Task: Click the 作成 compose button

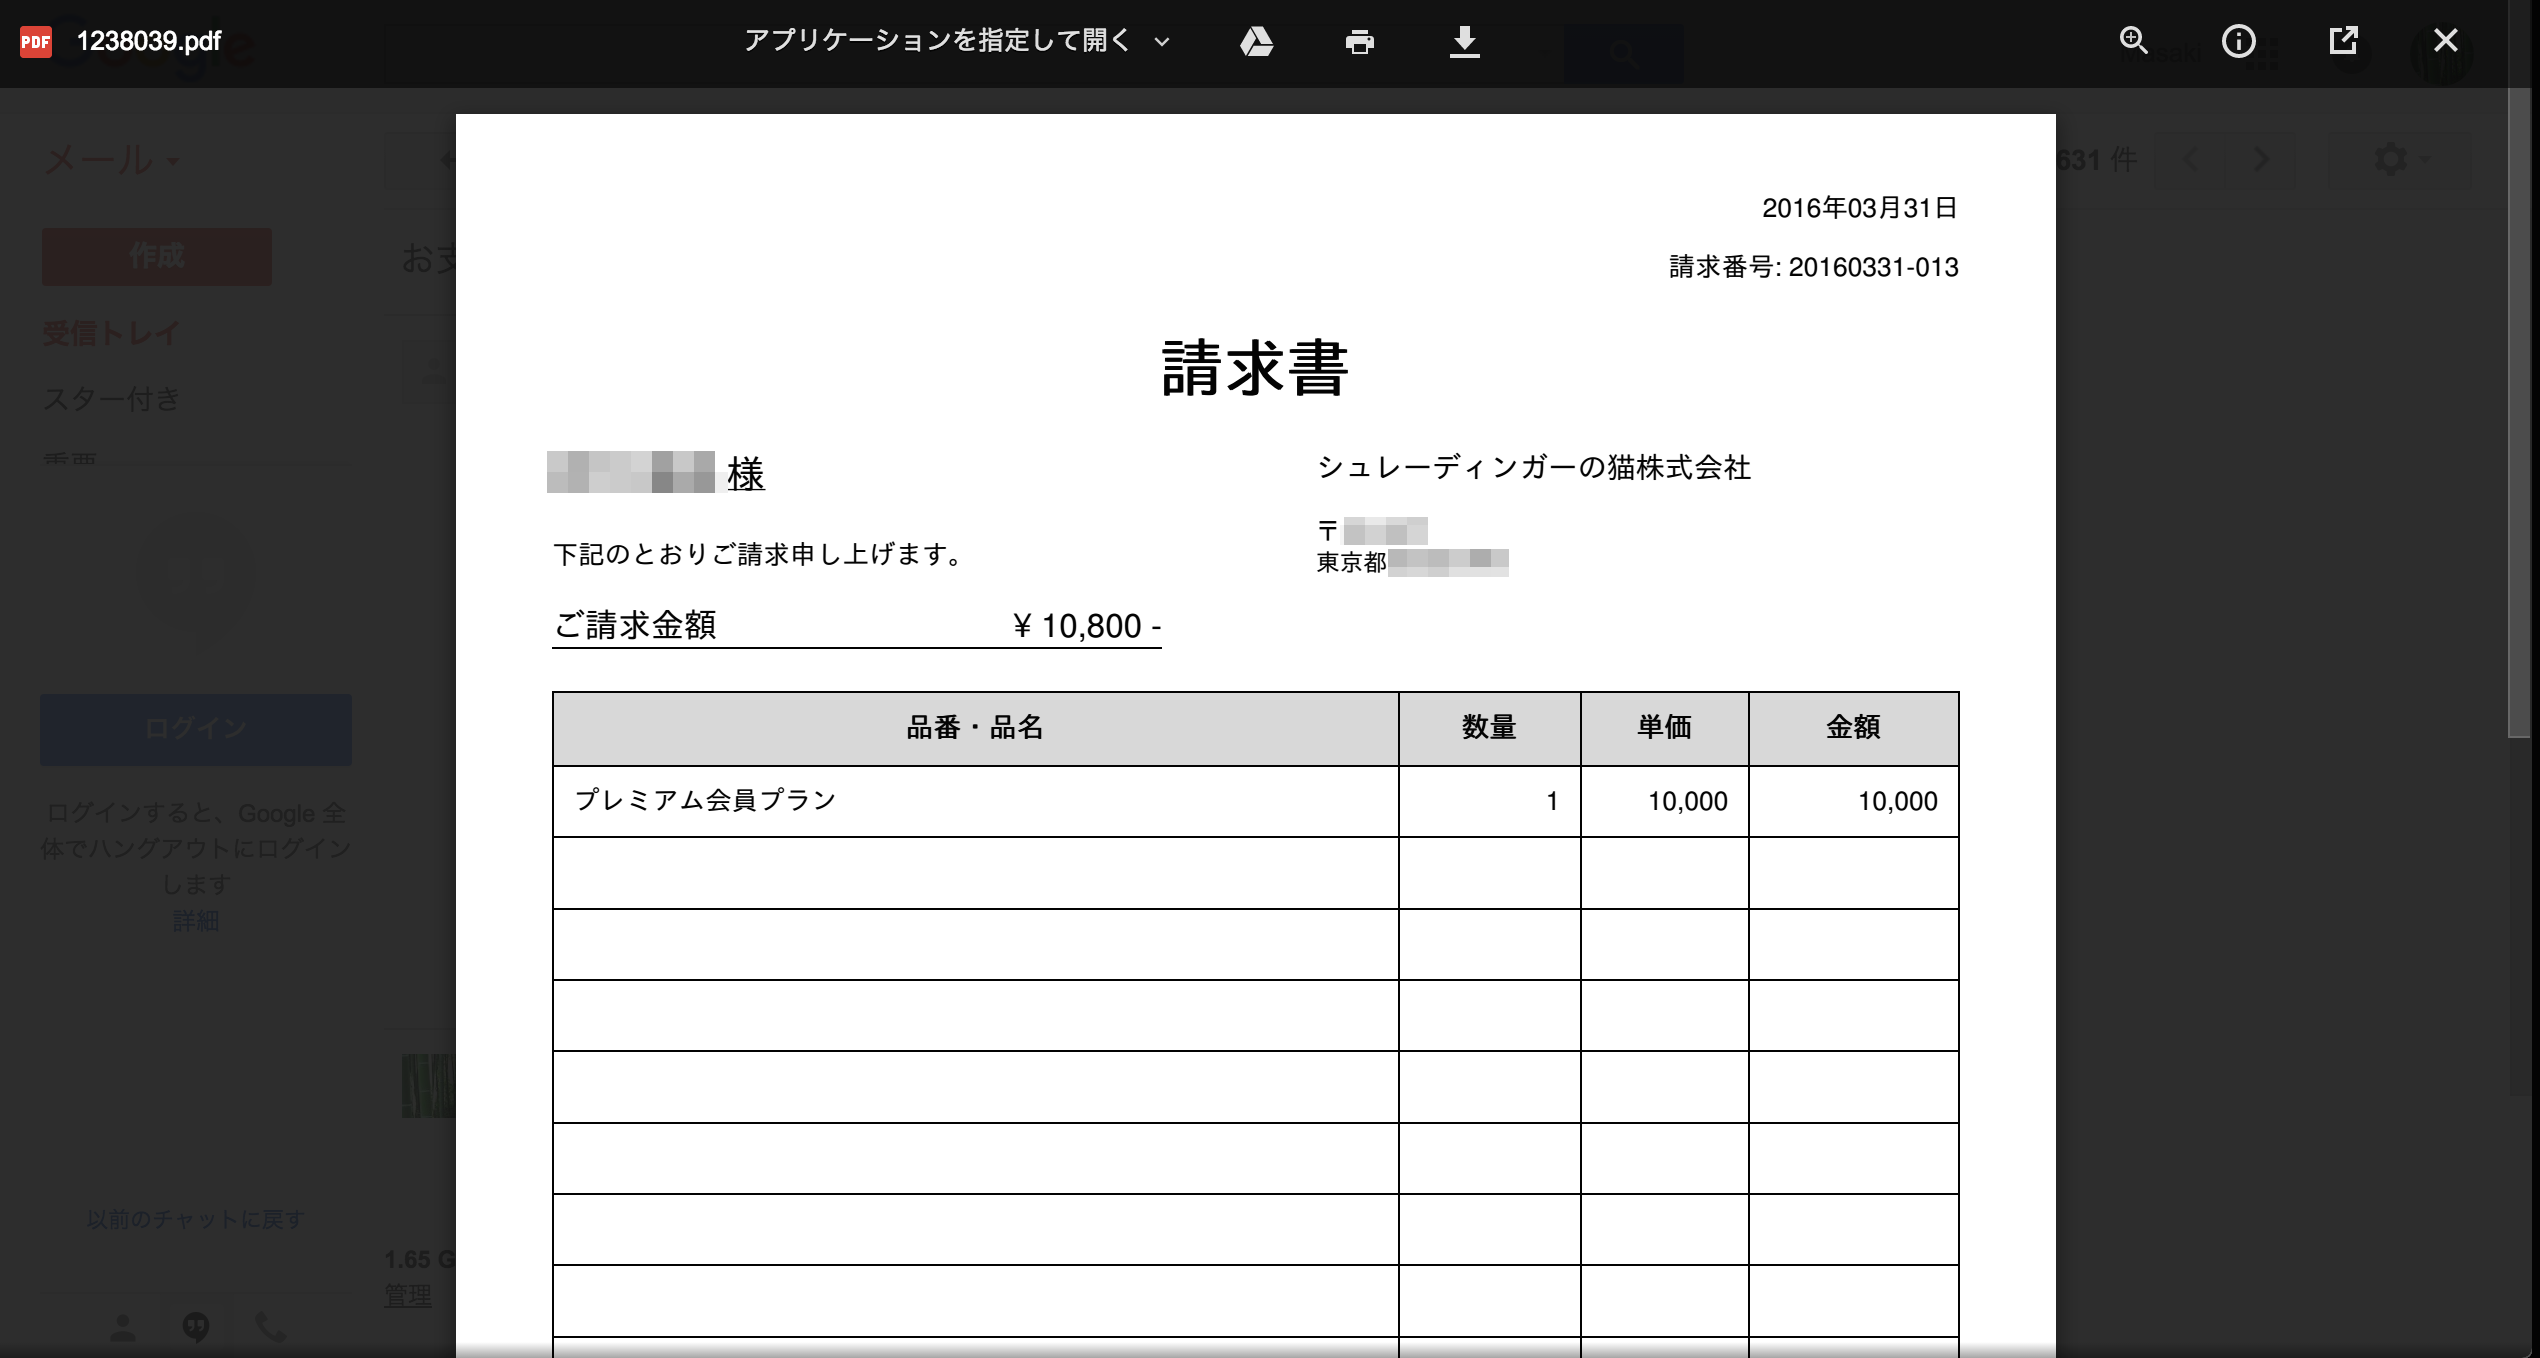Action: coord(155,256)
